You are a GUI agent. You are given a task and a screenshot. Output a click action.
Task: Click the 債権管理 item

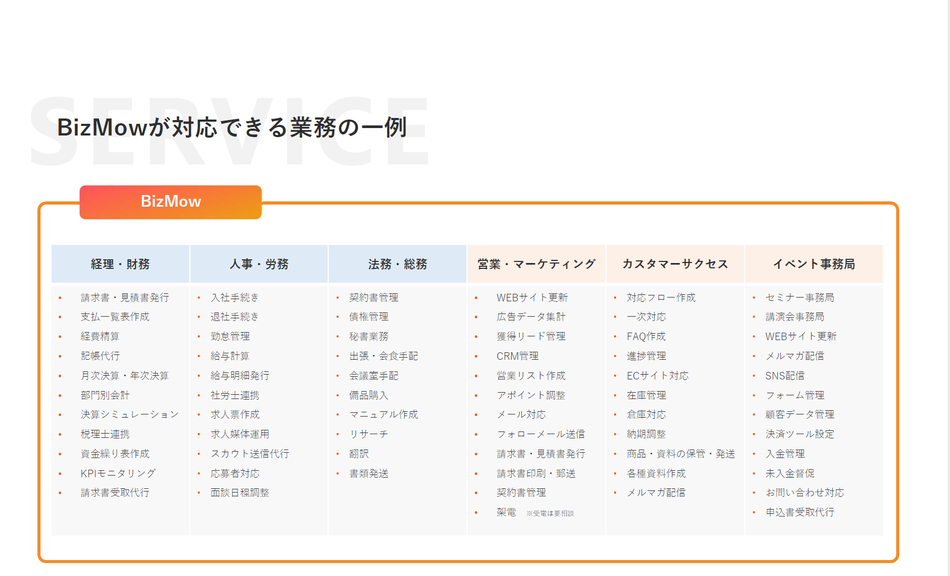tap(369, 317)
